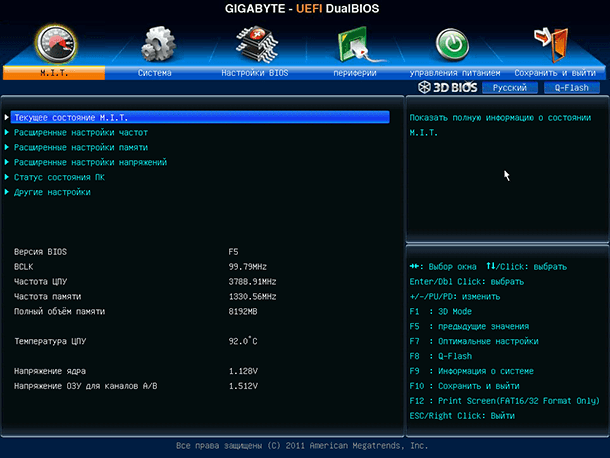The image size is (610, 458).
Task: Click Напряжение ОЗУ для каналов A/B label
Action: coord(86,386)
